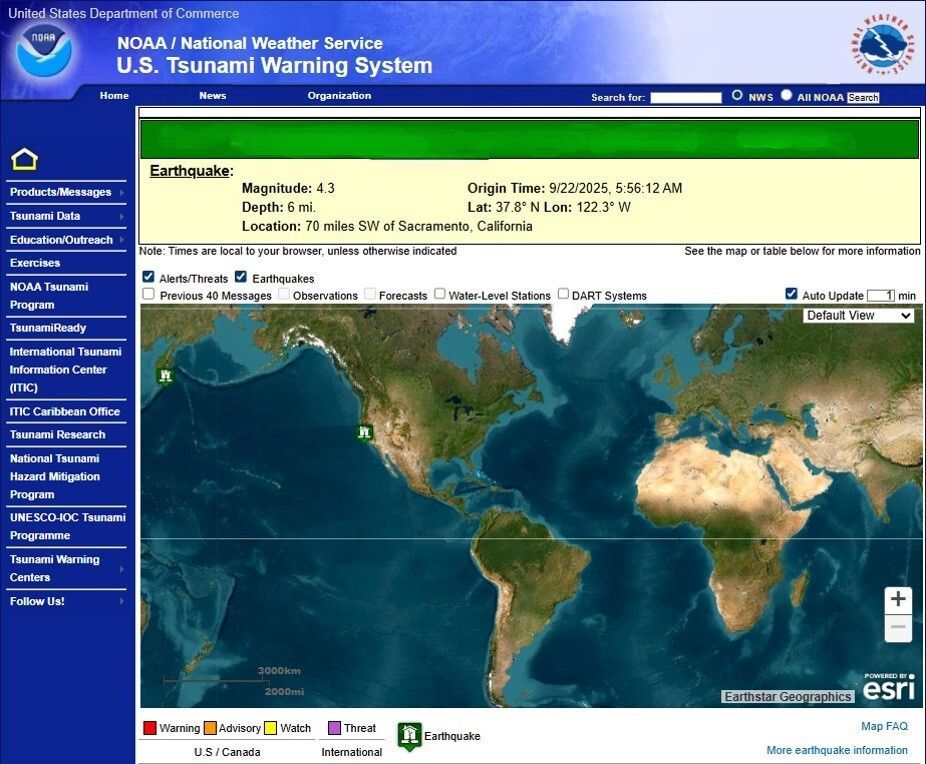
Task: Select the NWS search radio button
Action: pyautogui.click(x=739, y=96)
